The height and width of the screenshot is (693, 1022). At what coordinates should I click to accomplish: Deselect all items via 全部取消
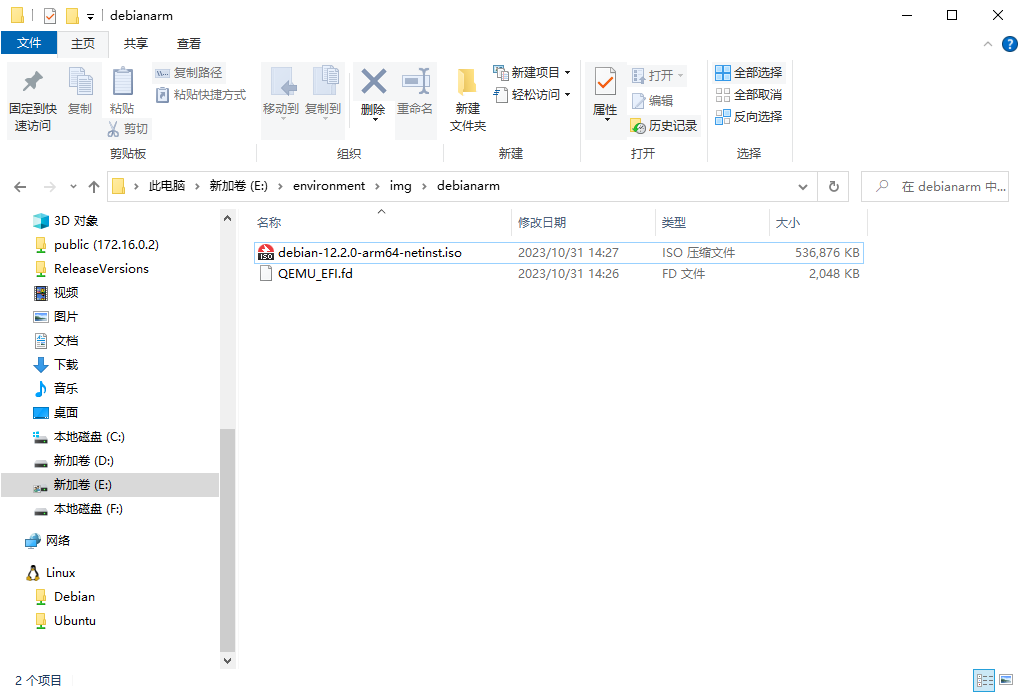click(748, 95)
